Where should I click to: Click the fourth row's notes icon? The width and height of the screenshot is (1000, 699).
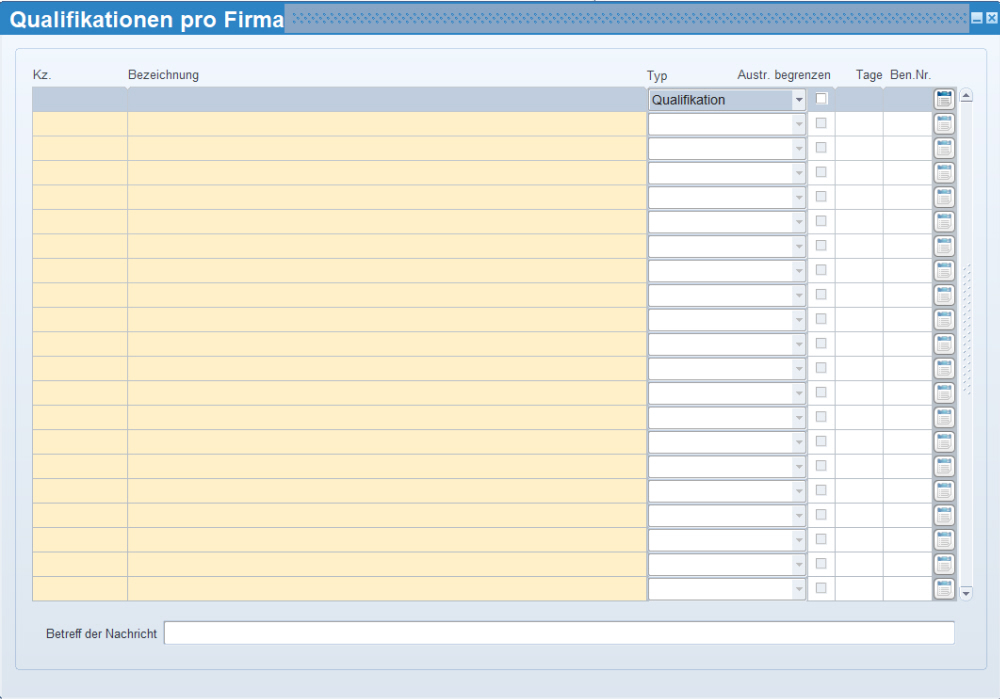pos(944,173)
